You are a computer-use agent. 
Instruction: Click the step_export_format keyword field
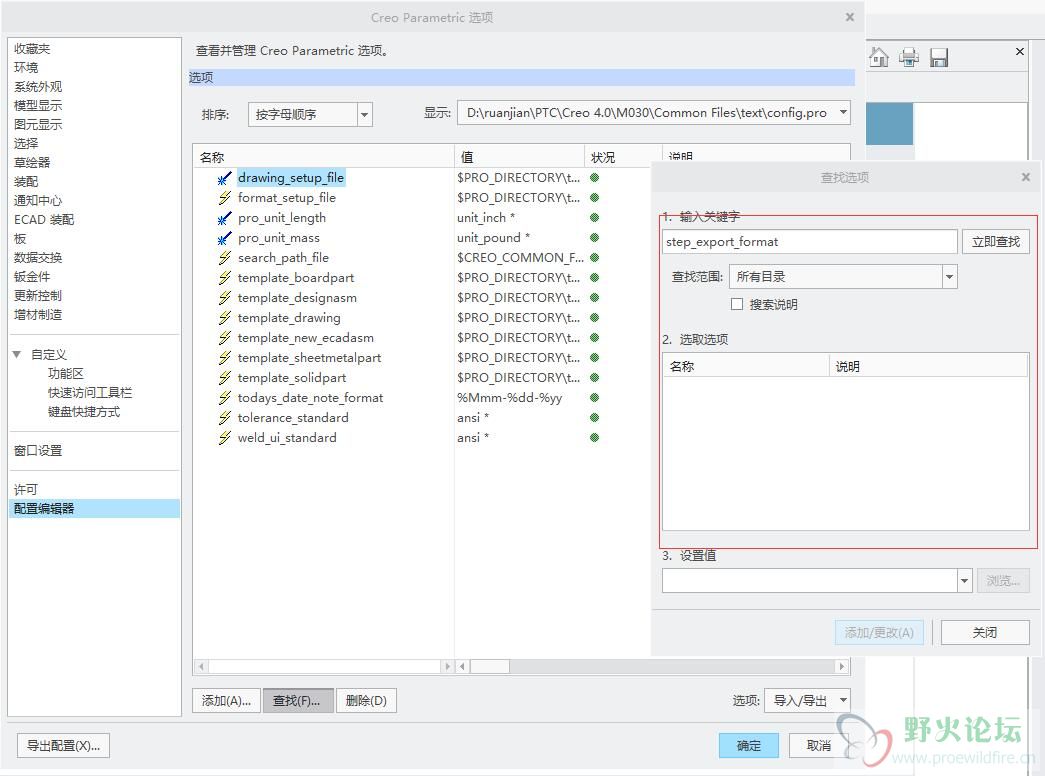tap(810, 242)
